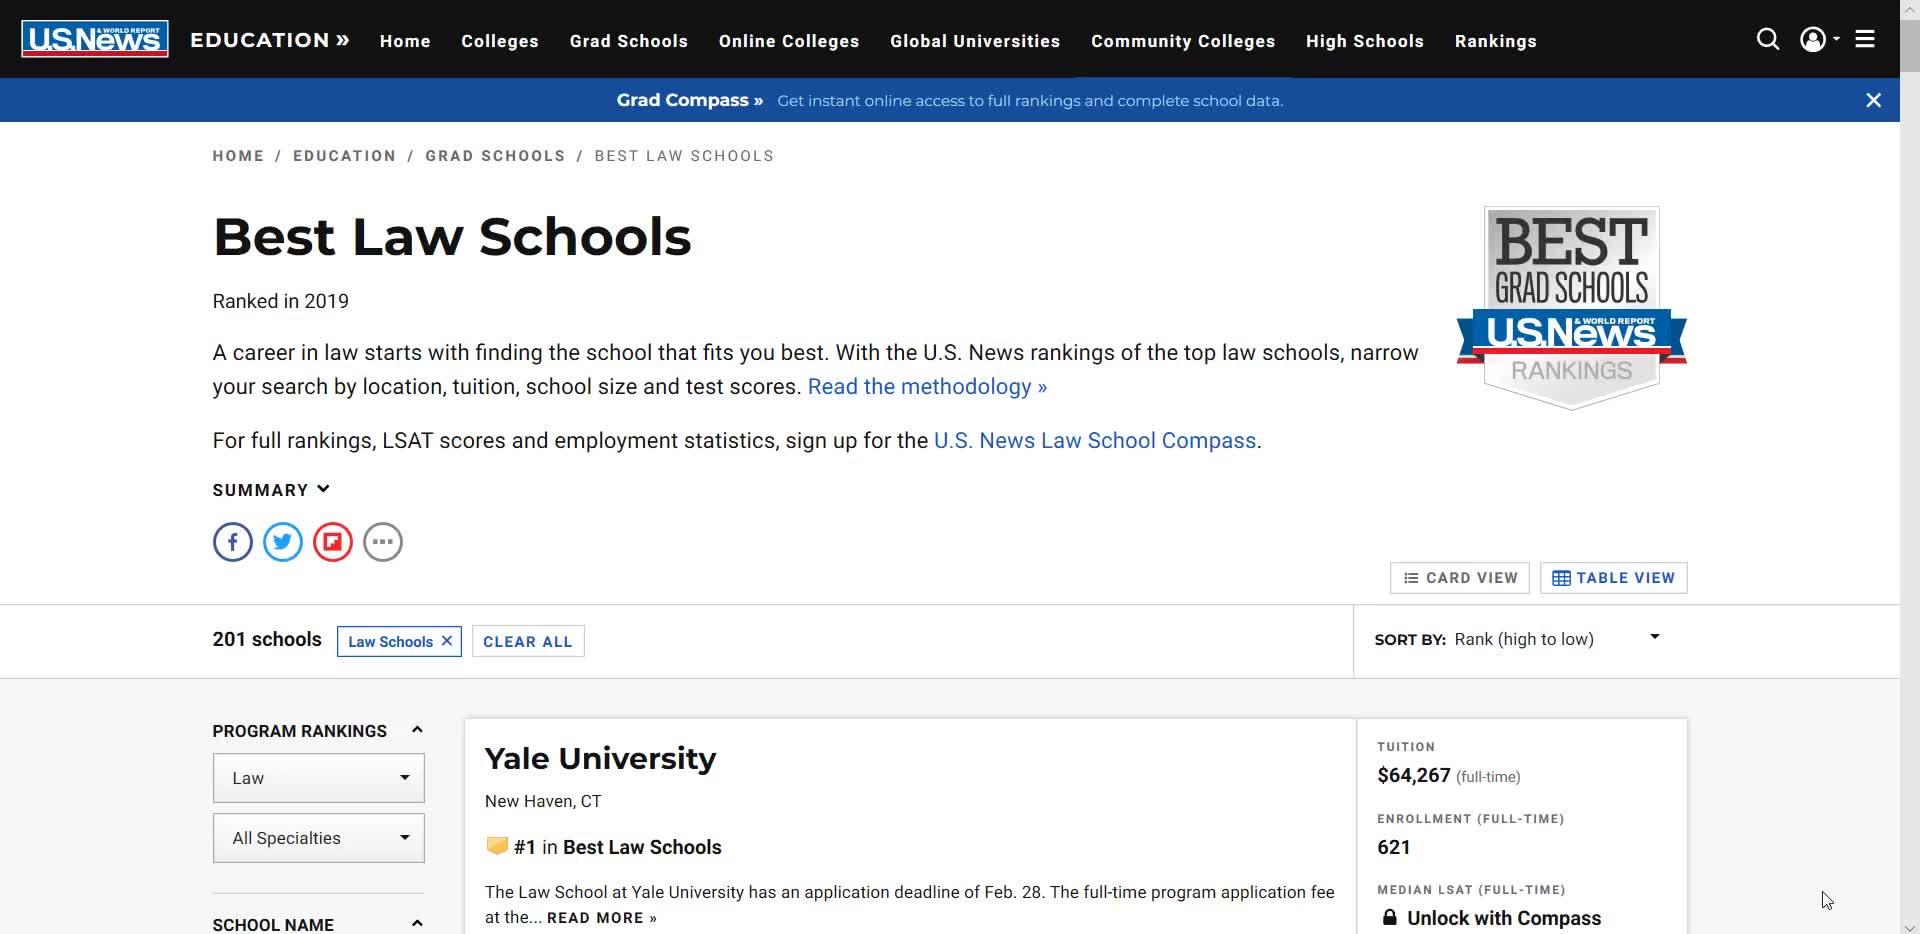Click the U.S. News logo
1920x934 pixels.
95,39
